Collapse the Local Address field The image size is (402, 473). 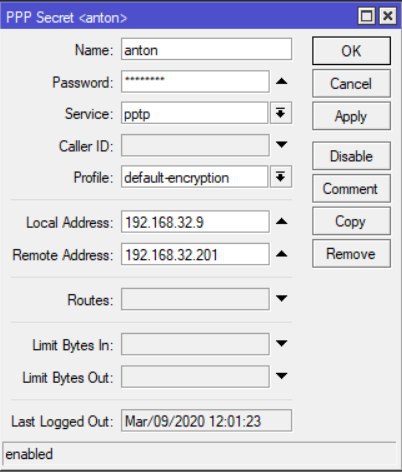tap(282, 221)
